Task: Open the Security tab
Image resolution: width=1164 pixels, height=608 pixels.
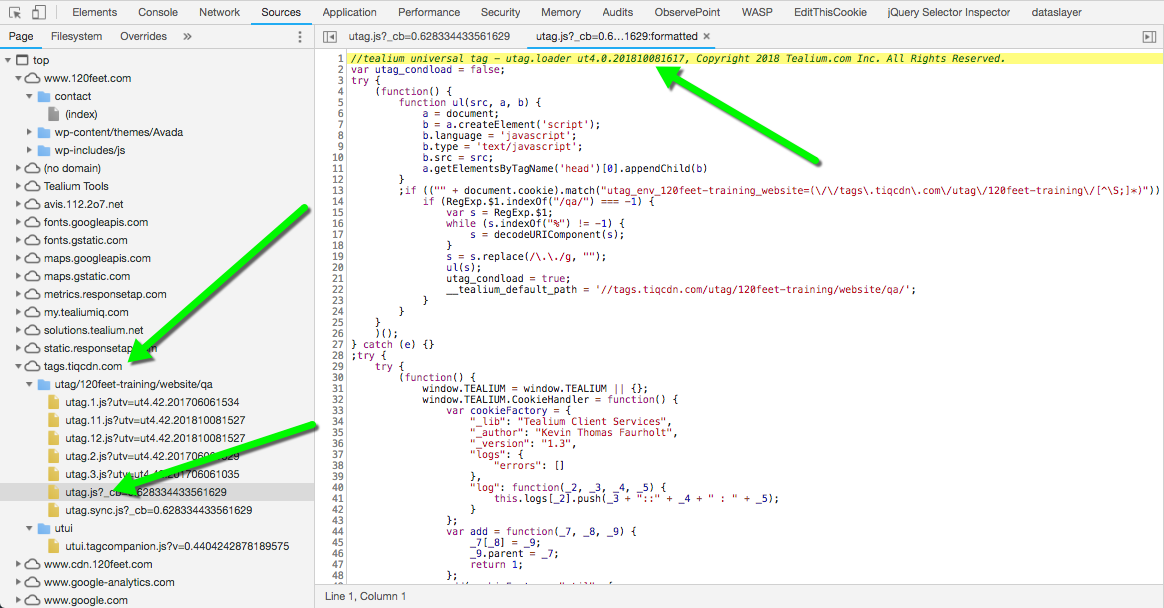Action: point(500,13)
